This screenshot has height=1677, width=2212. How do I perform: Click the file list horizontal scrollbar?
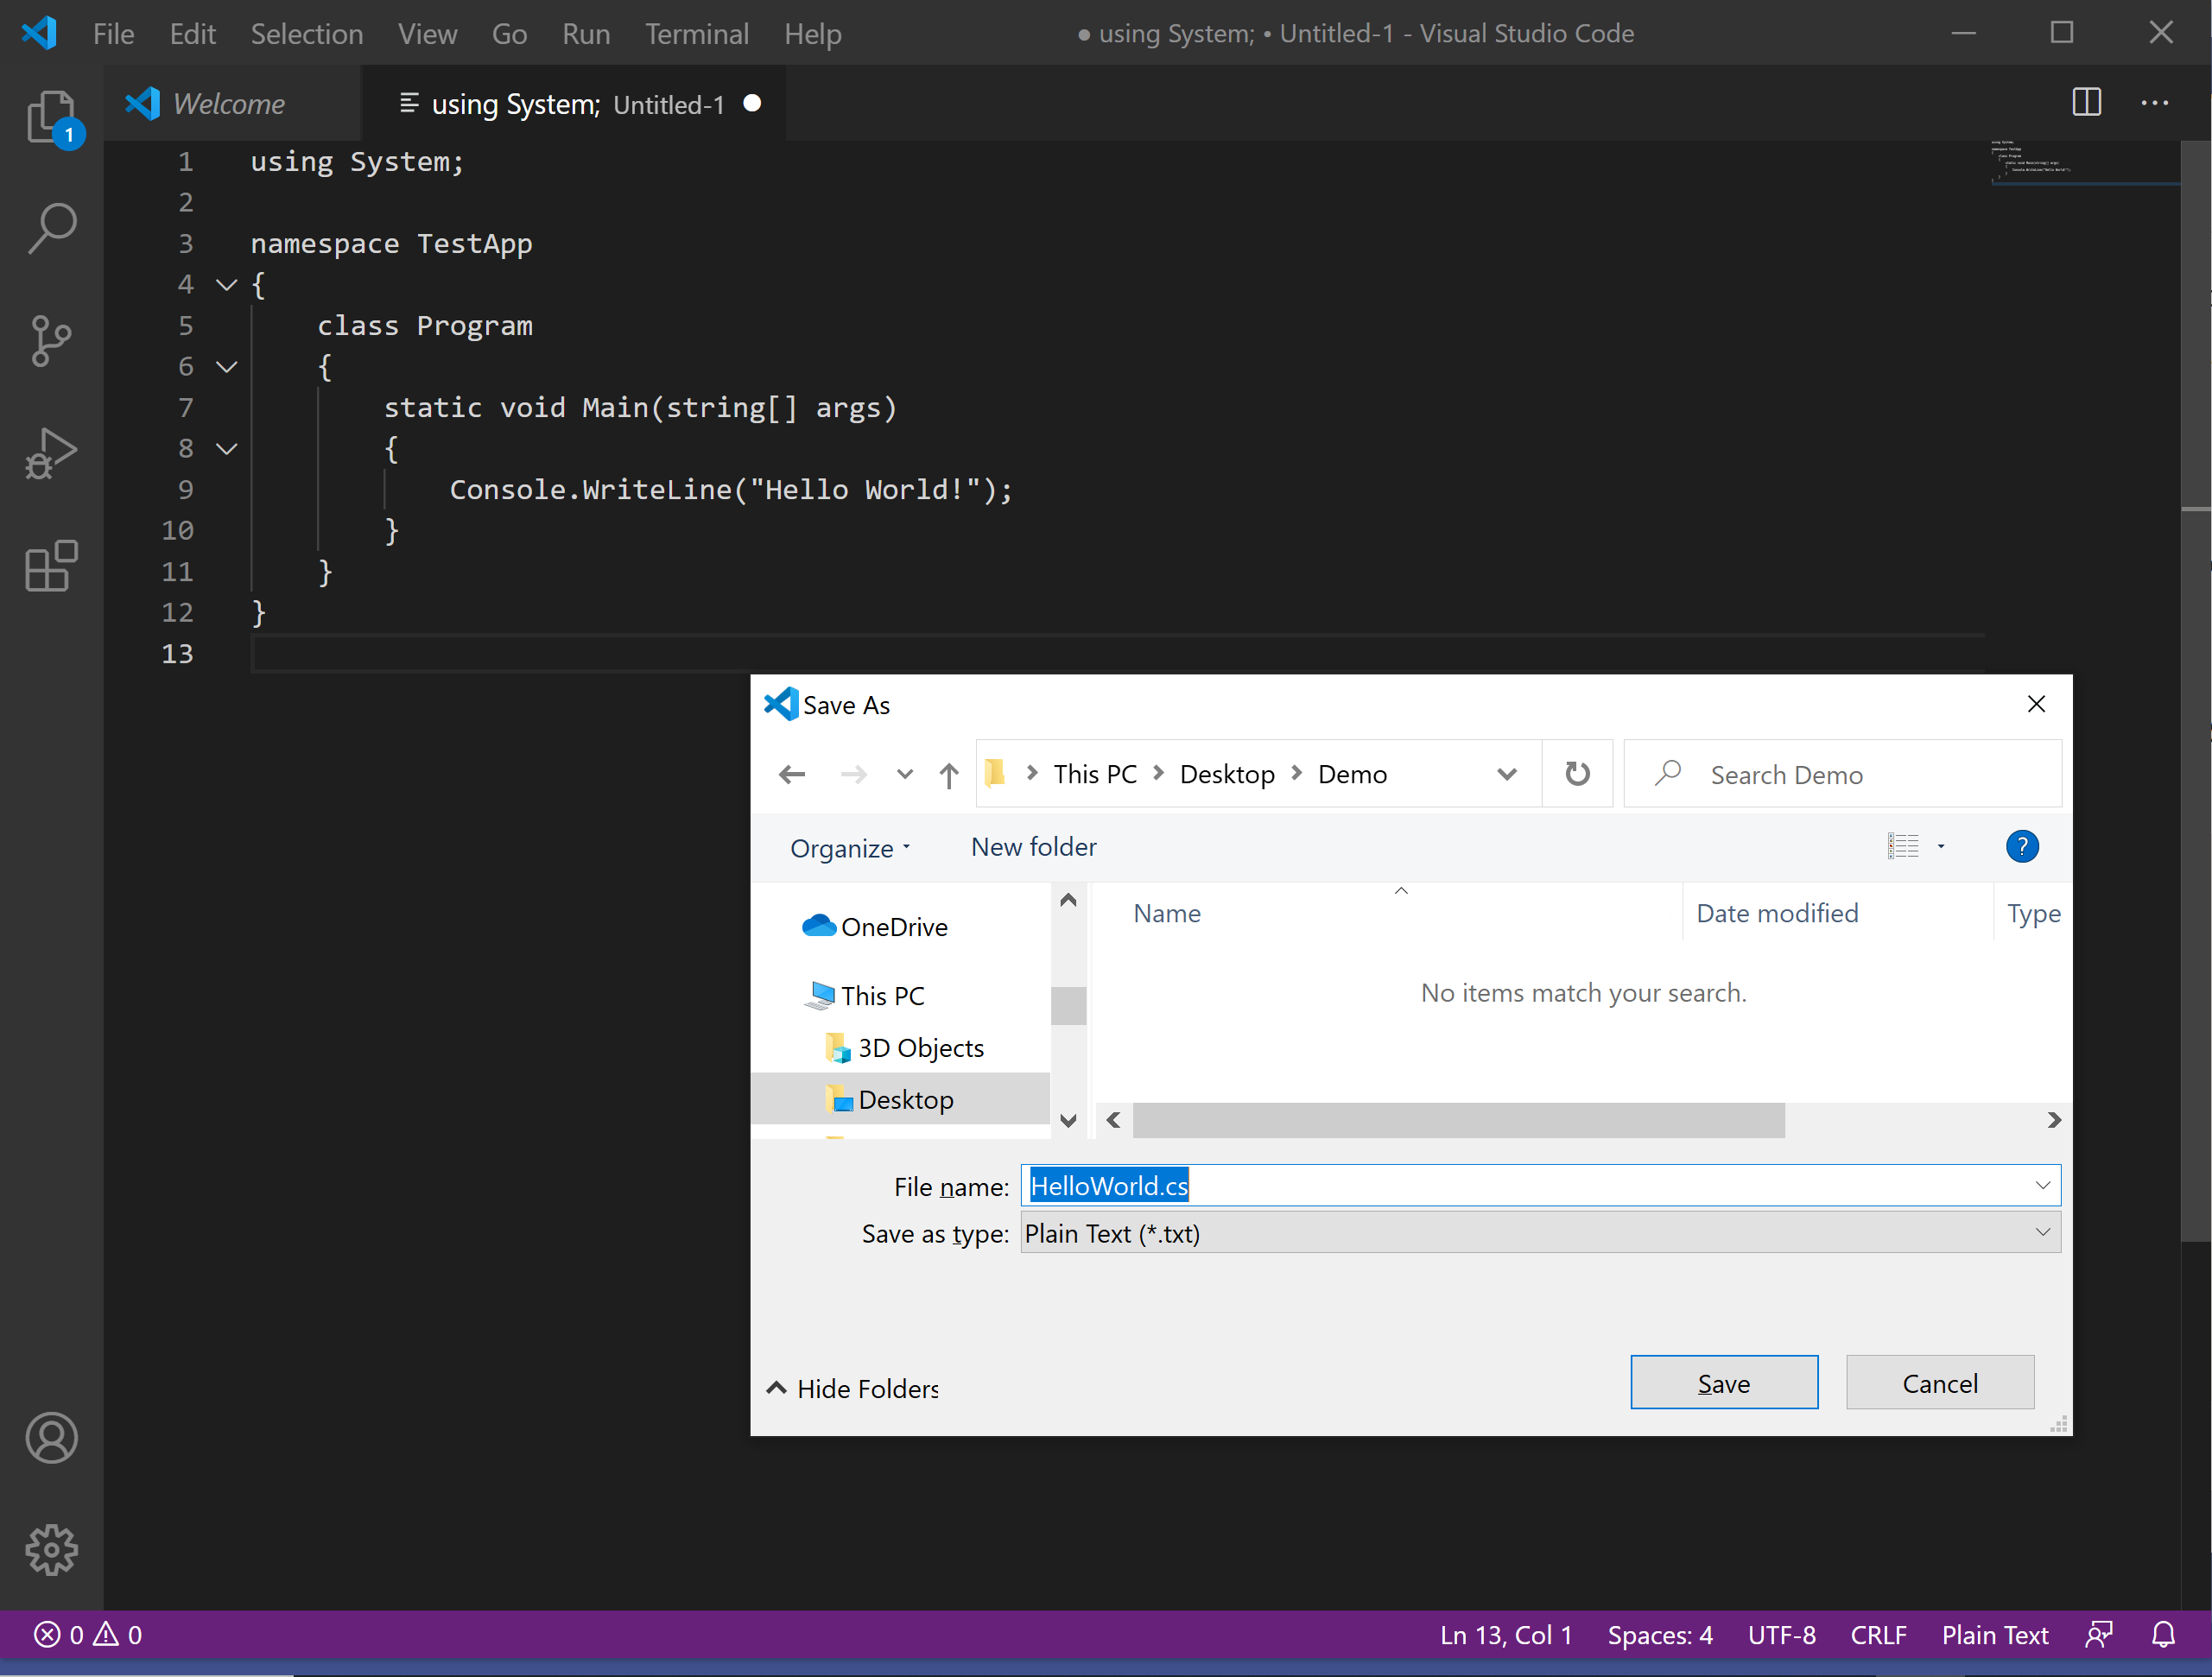(x=1458, y=1120)
